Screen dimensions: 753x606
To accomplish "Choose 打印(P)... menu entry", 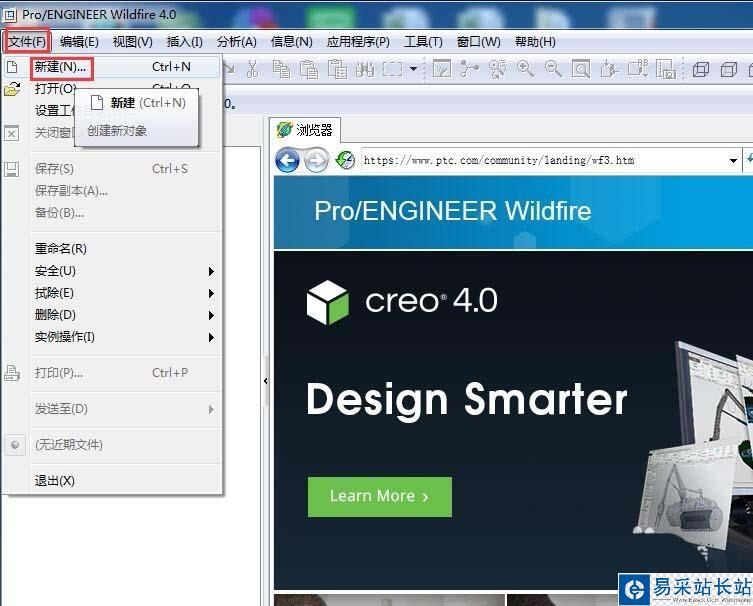I will pyautogui.click(x=125, y=373).
